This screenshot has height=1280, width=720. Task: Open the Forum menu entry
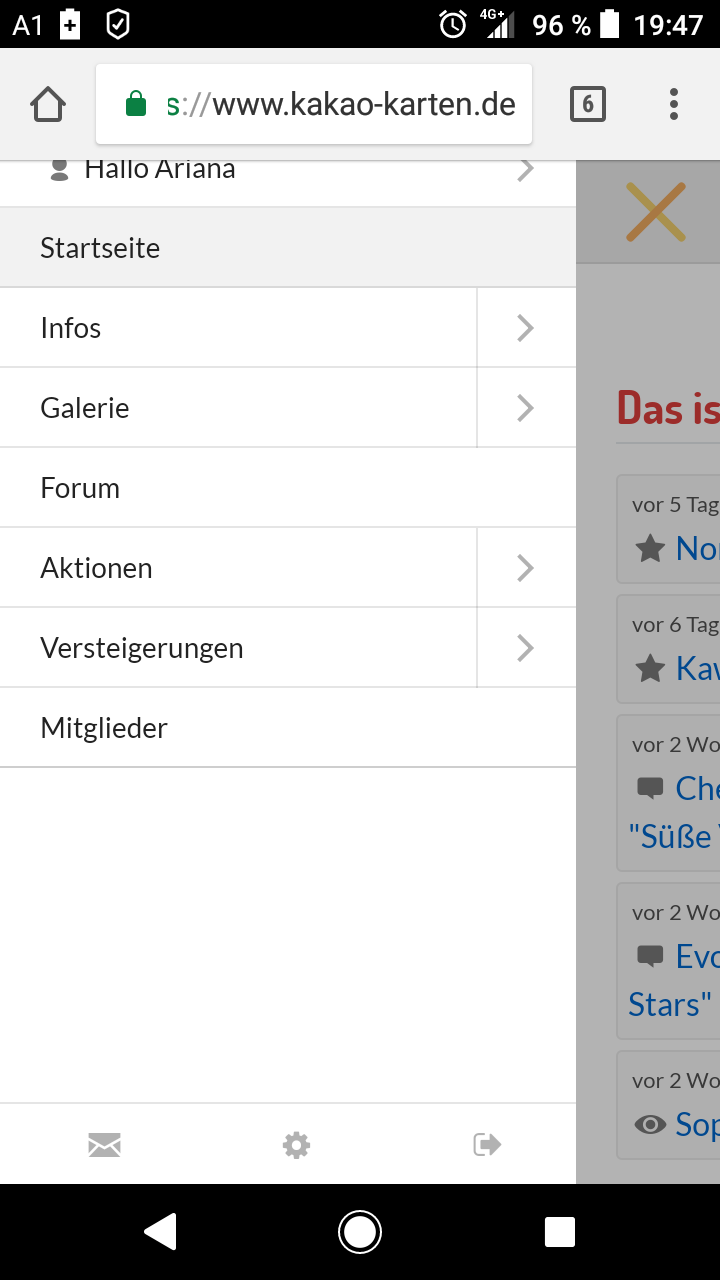click(80, 488)
